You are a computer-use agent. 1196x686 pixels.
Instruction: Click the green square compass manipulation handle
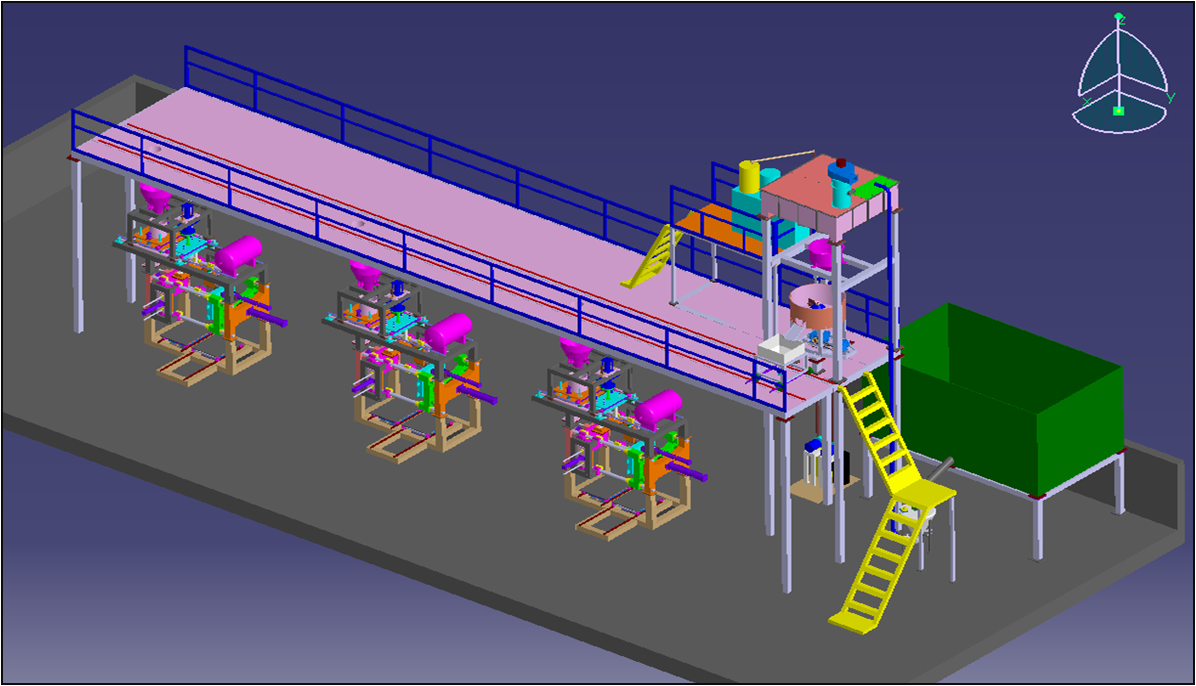click(1119, 111)
